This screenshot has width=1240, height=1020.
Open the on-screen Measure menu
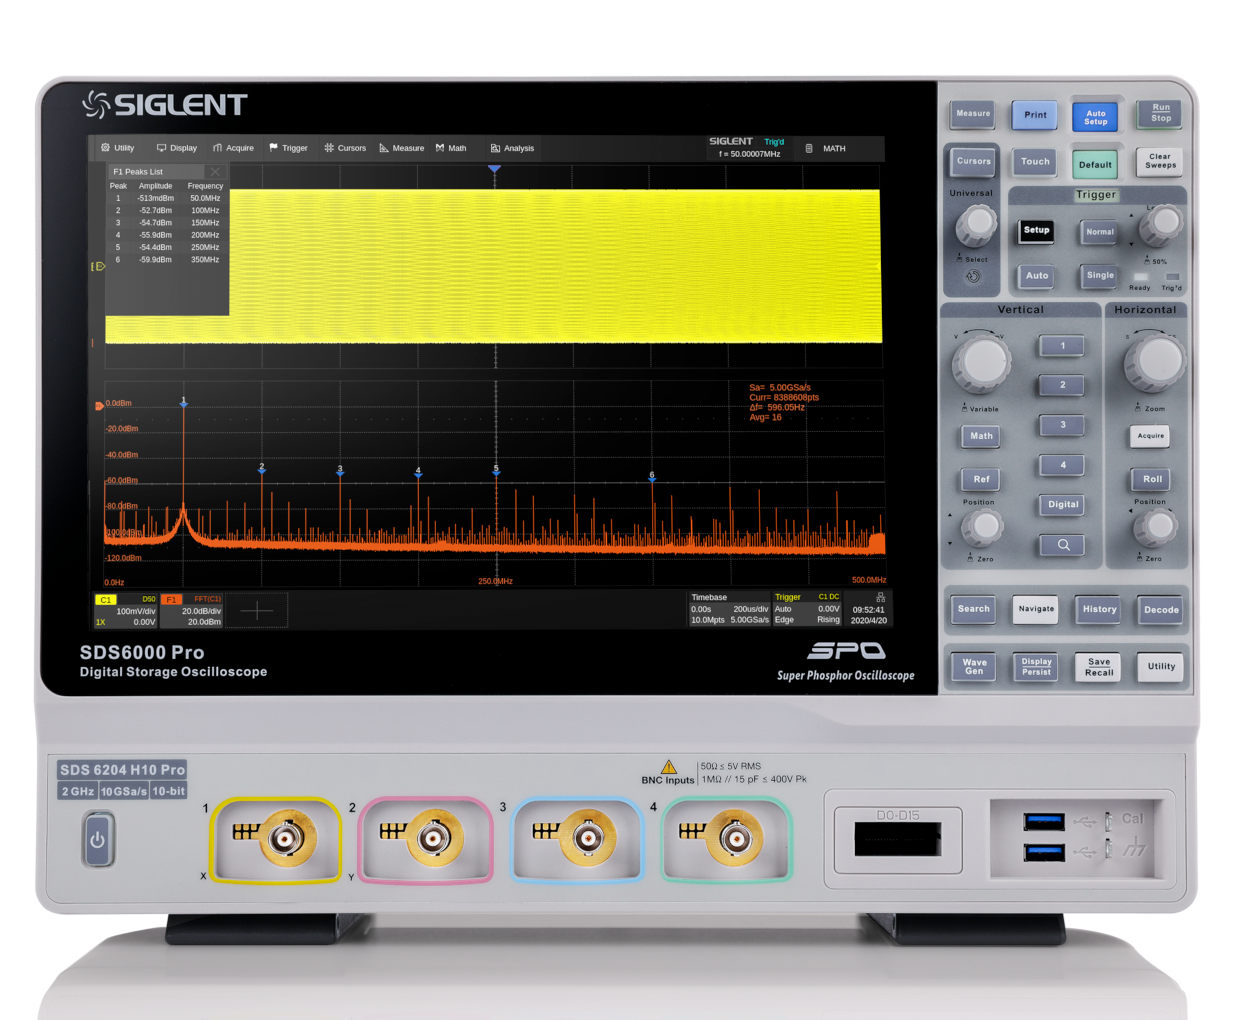click(x=402, y=148)
